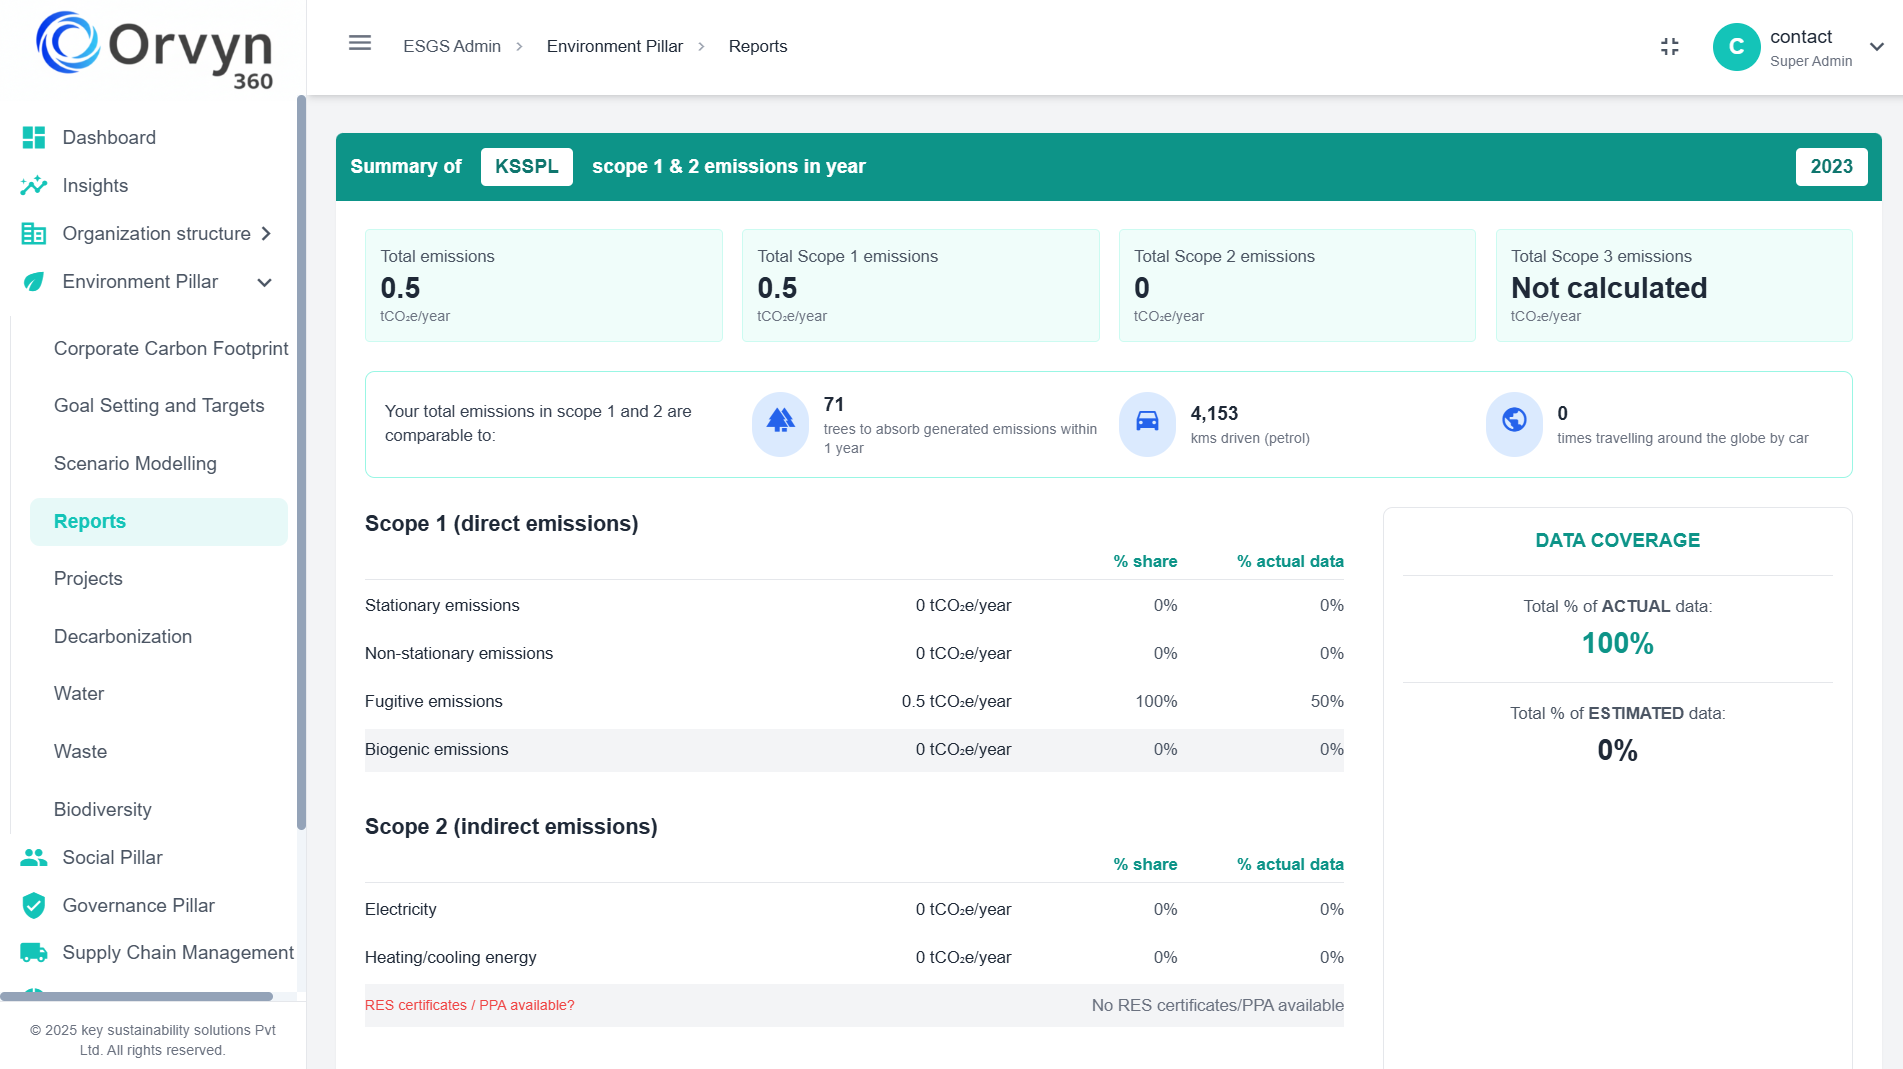Select the Organization structure icon

[34, 233]
